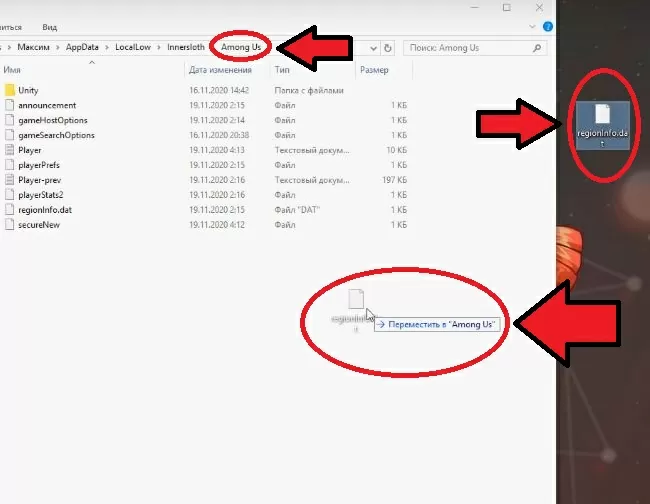Open the Explorer help icon
Viewport: 650px width, 504px height.
[x=548, y=28]
